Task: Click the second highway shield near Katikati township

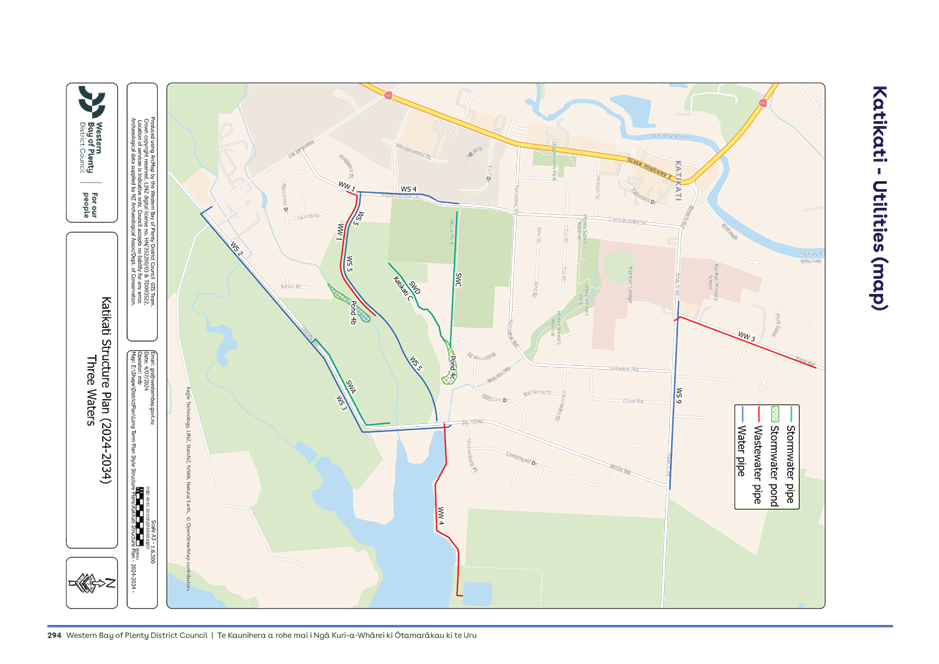Action: point(761,101)
